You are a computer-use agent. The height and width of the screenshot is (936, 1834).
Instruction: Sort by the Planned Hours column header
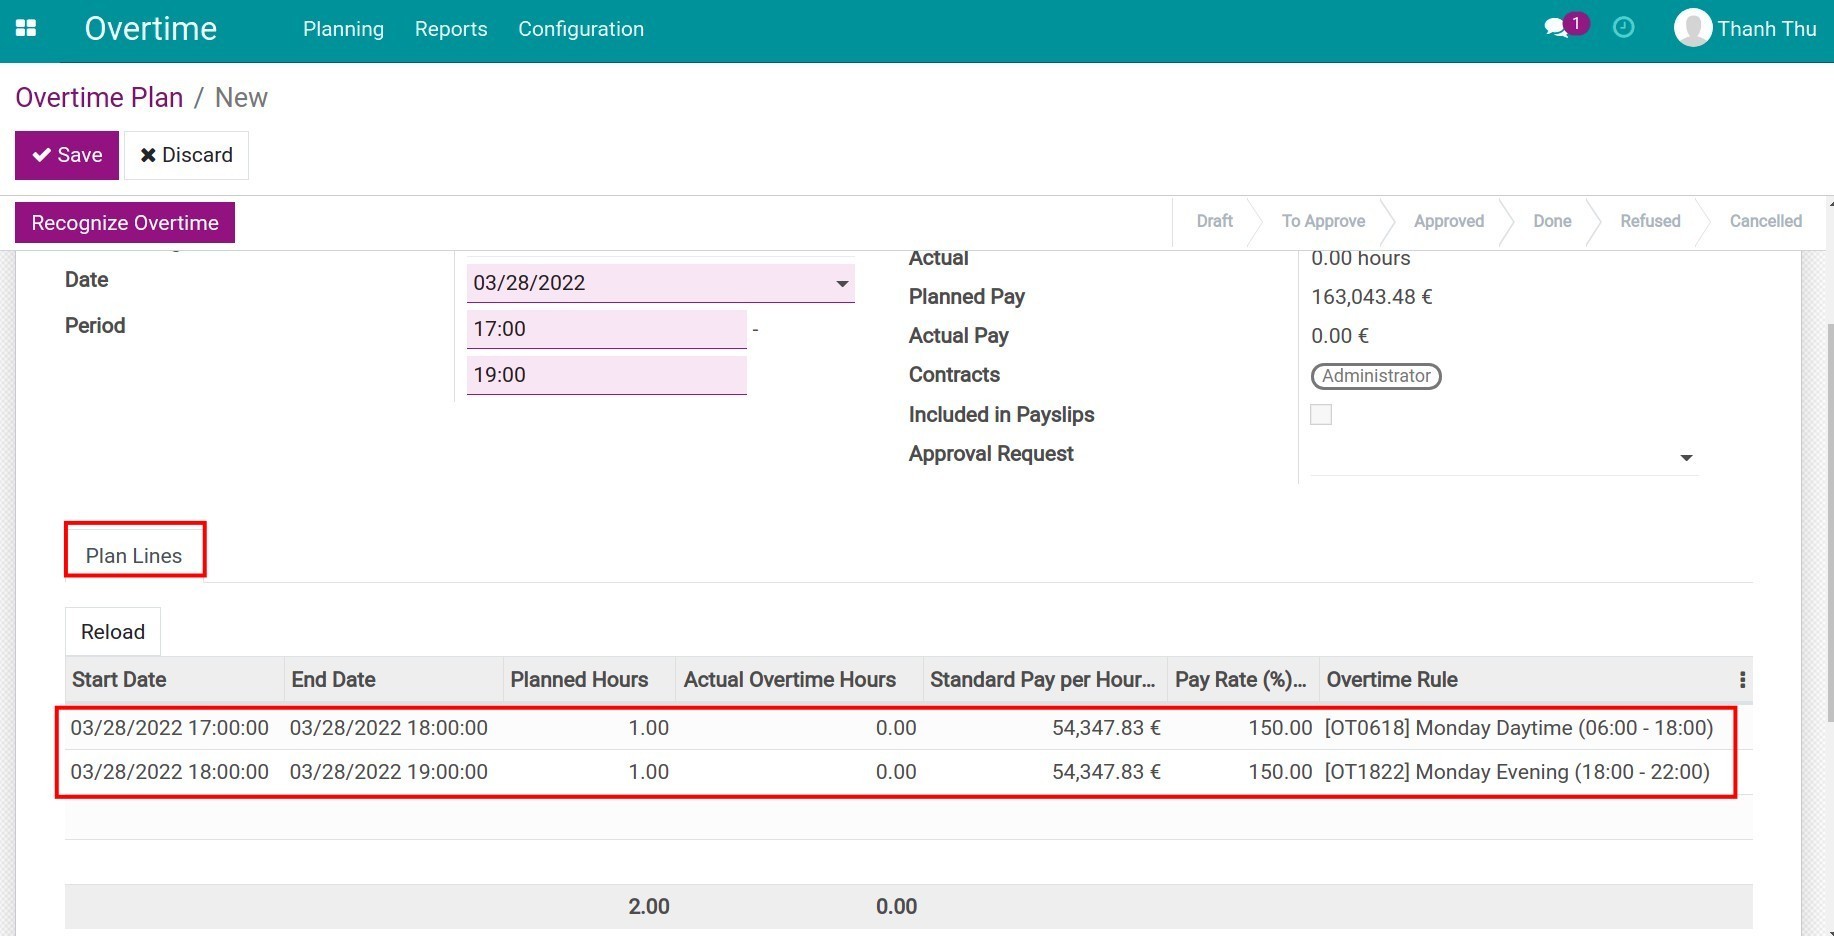pyautogui.click(x=579, y=680)
